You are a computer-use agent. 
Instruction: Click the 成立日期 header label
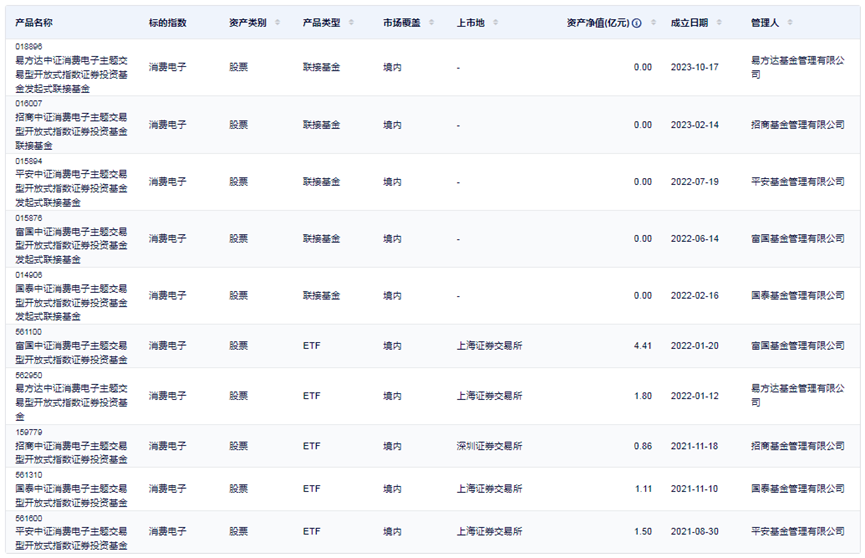[690, 23]
